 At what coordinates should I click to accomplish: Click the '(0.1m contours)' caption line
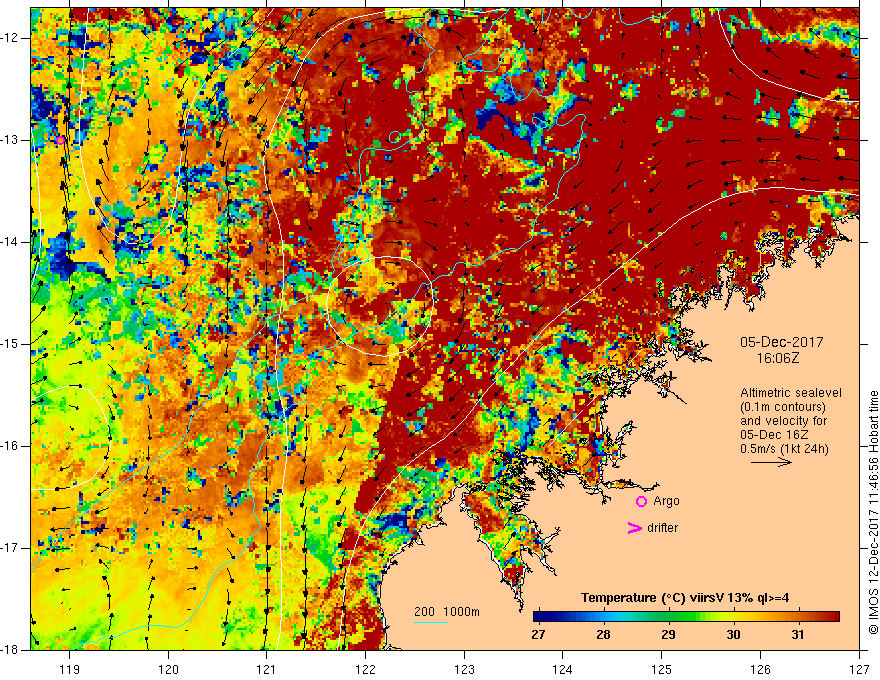click(783, 407)
